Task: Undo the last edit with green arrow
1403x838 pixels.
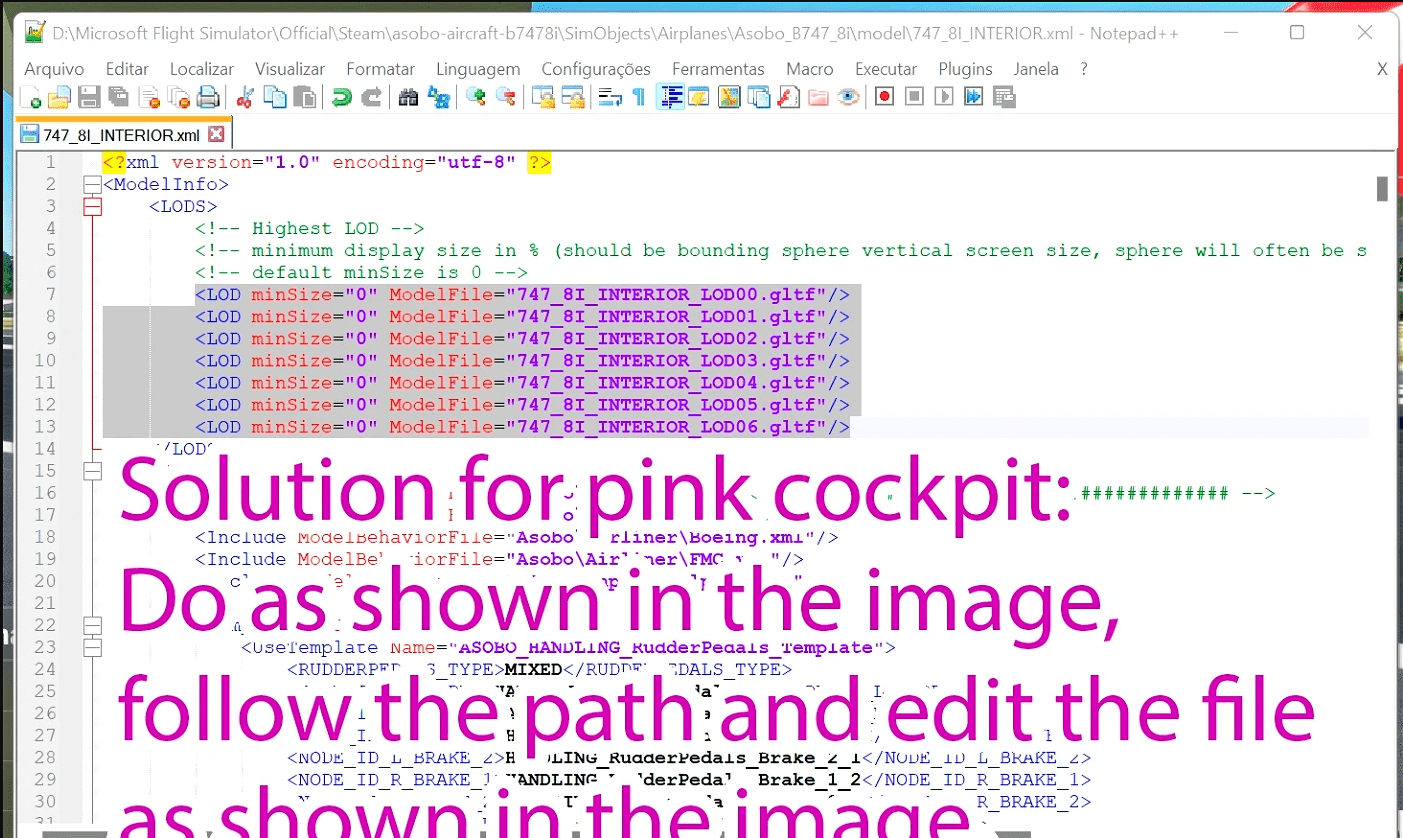Action: coord(342,97)
